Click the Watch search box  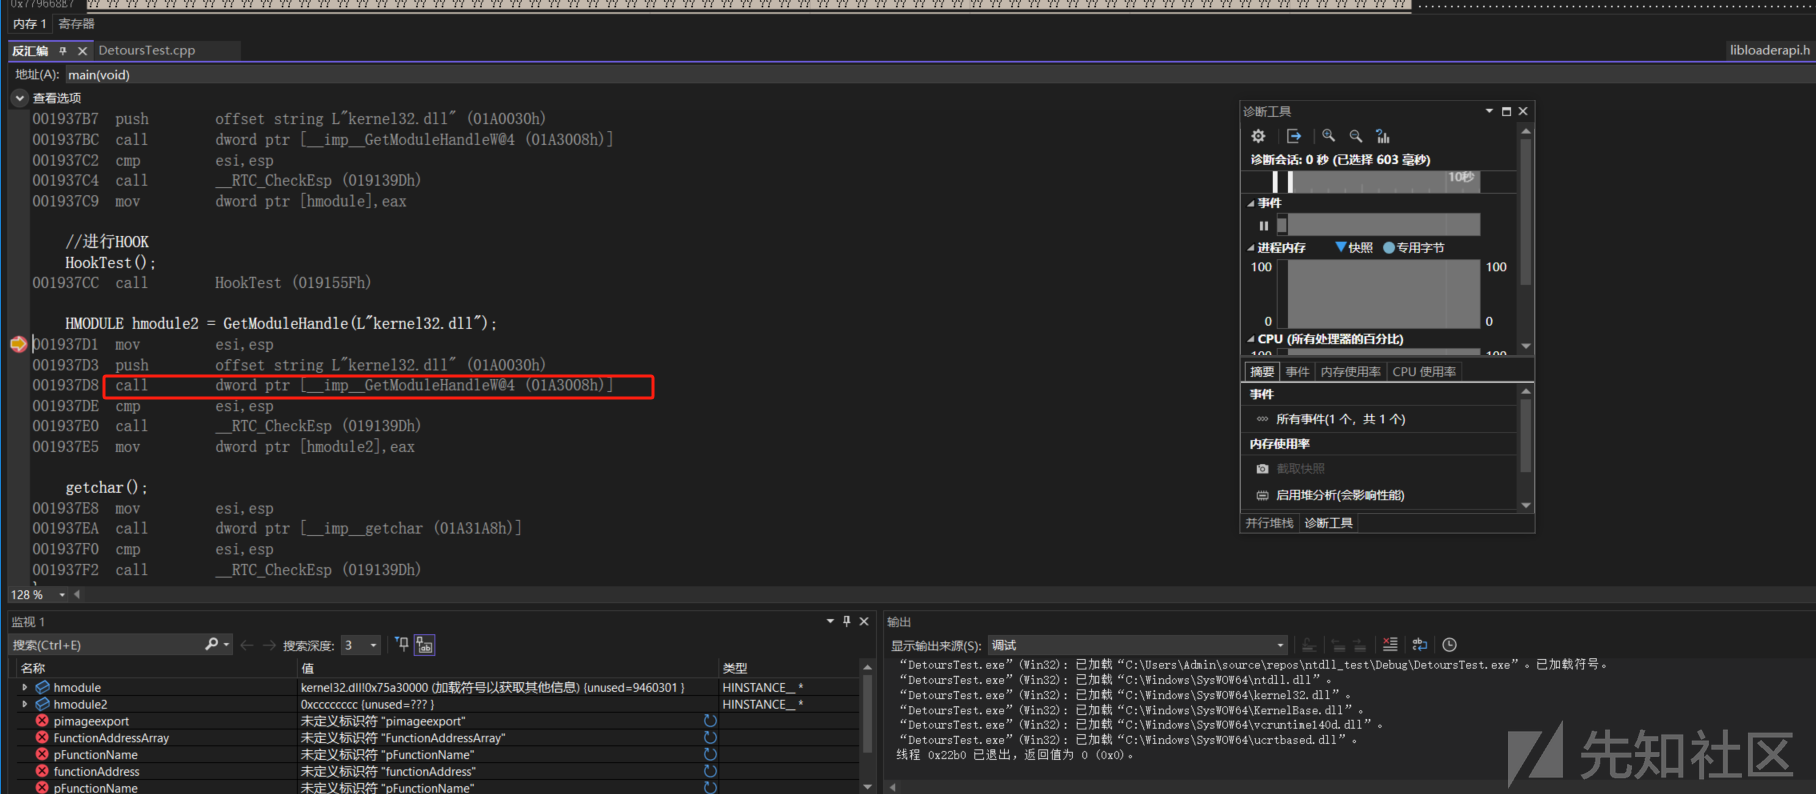pos(105,645)
